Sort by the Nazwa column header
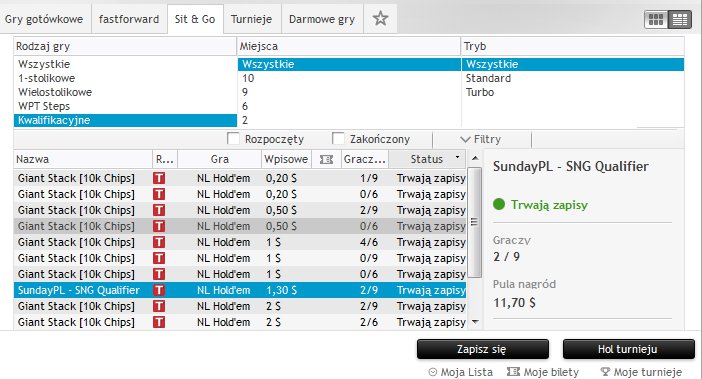The image size is (702, 379). pyautogui.click(x=83, y=159)
